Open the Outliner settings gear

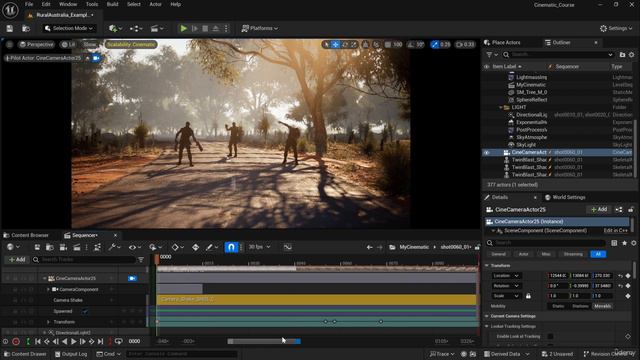click(631, 54)
